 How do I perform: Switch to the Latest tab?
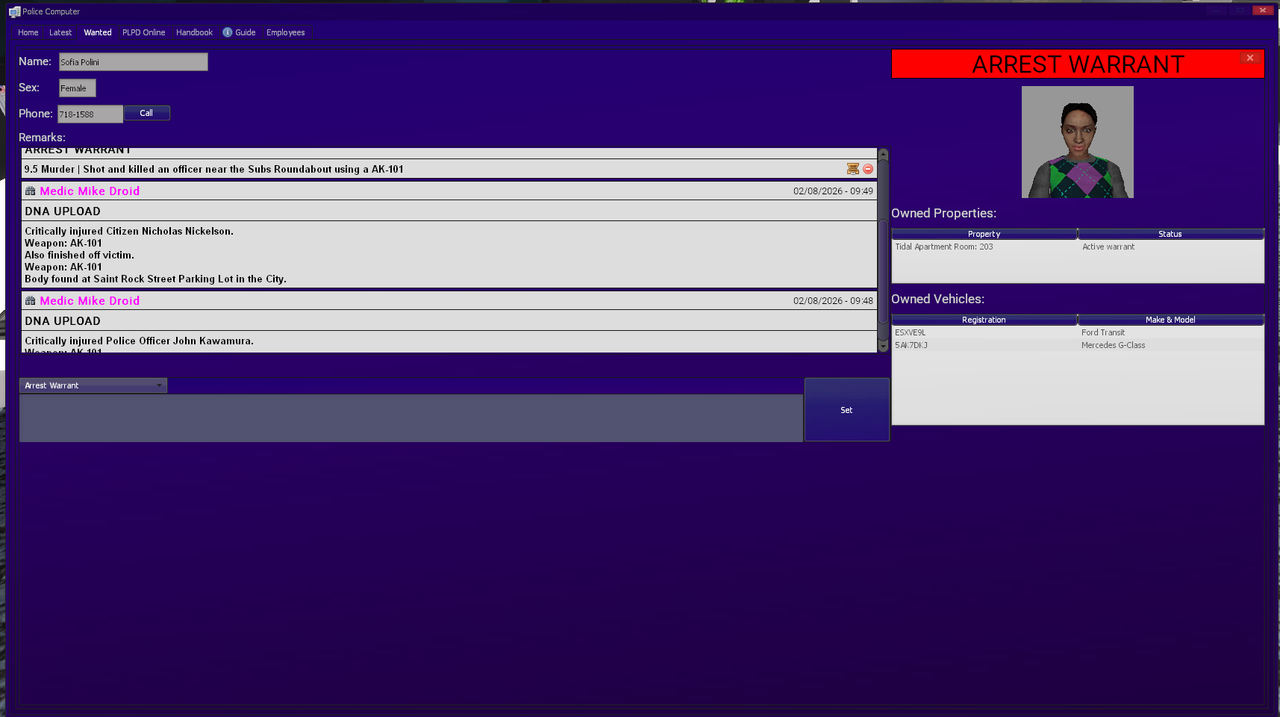click(61, 32)
